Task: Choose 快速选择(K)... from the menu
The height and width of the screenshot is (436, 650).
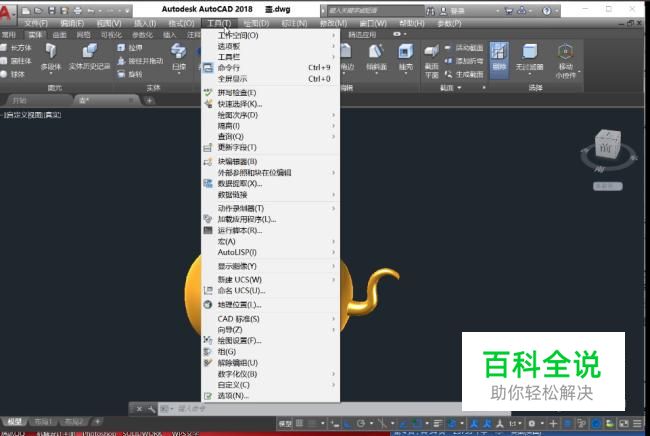Action: click(270, 104)
